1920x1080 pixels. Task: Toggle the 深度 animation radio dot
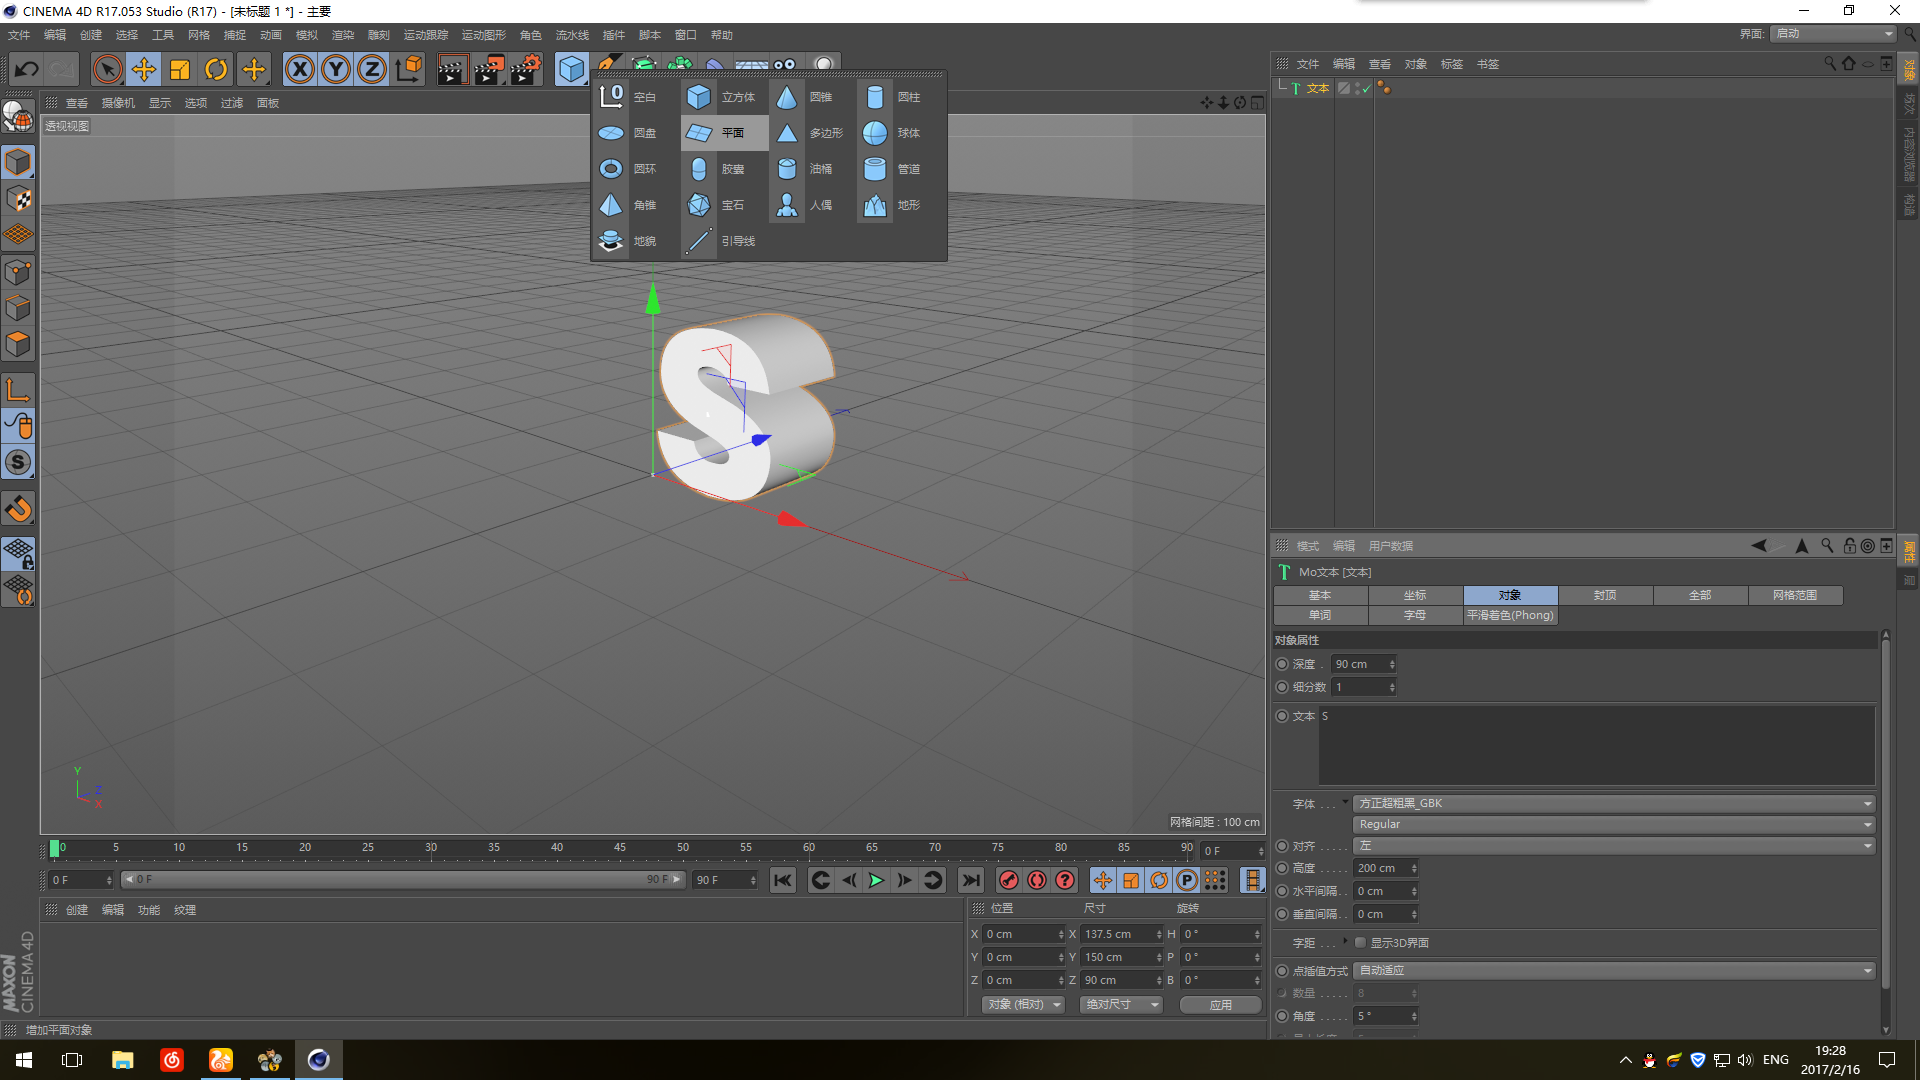1282,664
